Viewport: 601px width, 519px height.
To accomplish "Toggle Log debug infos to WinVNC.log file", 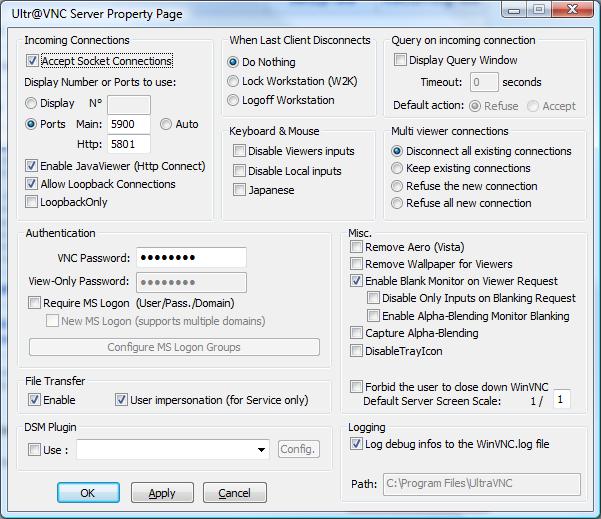I will tap(356, 444).
